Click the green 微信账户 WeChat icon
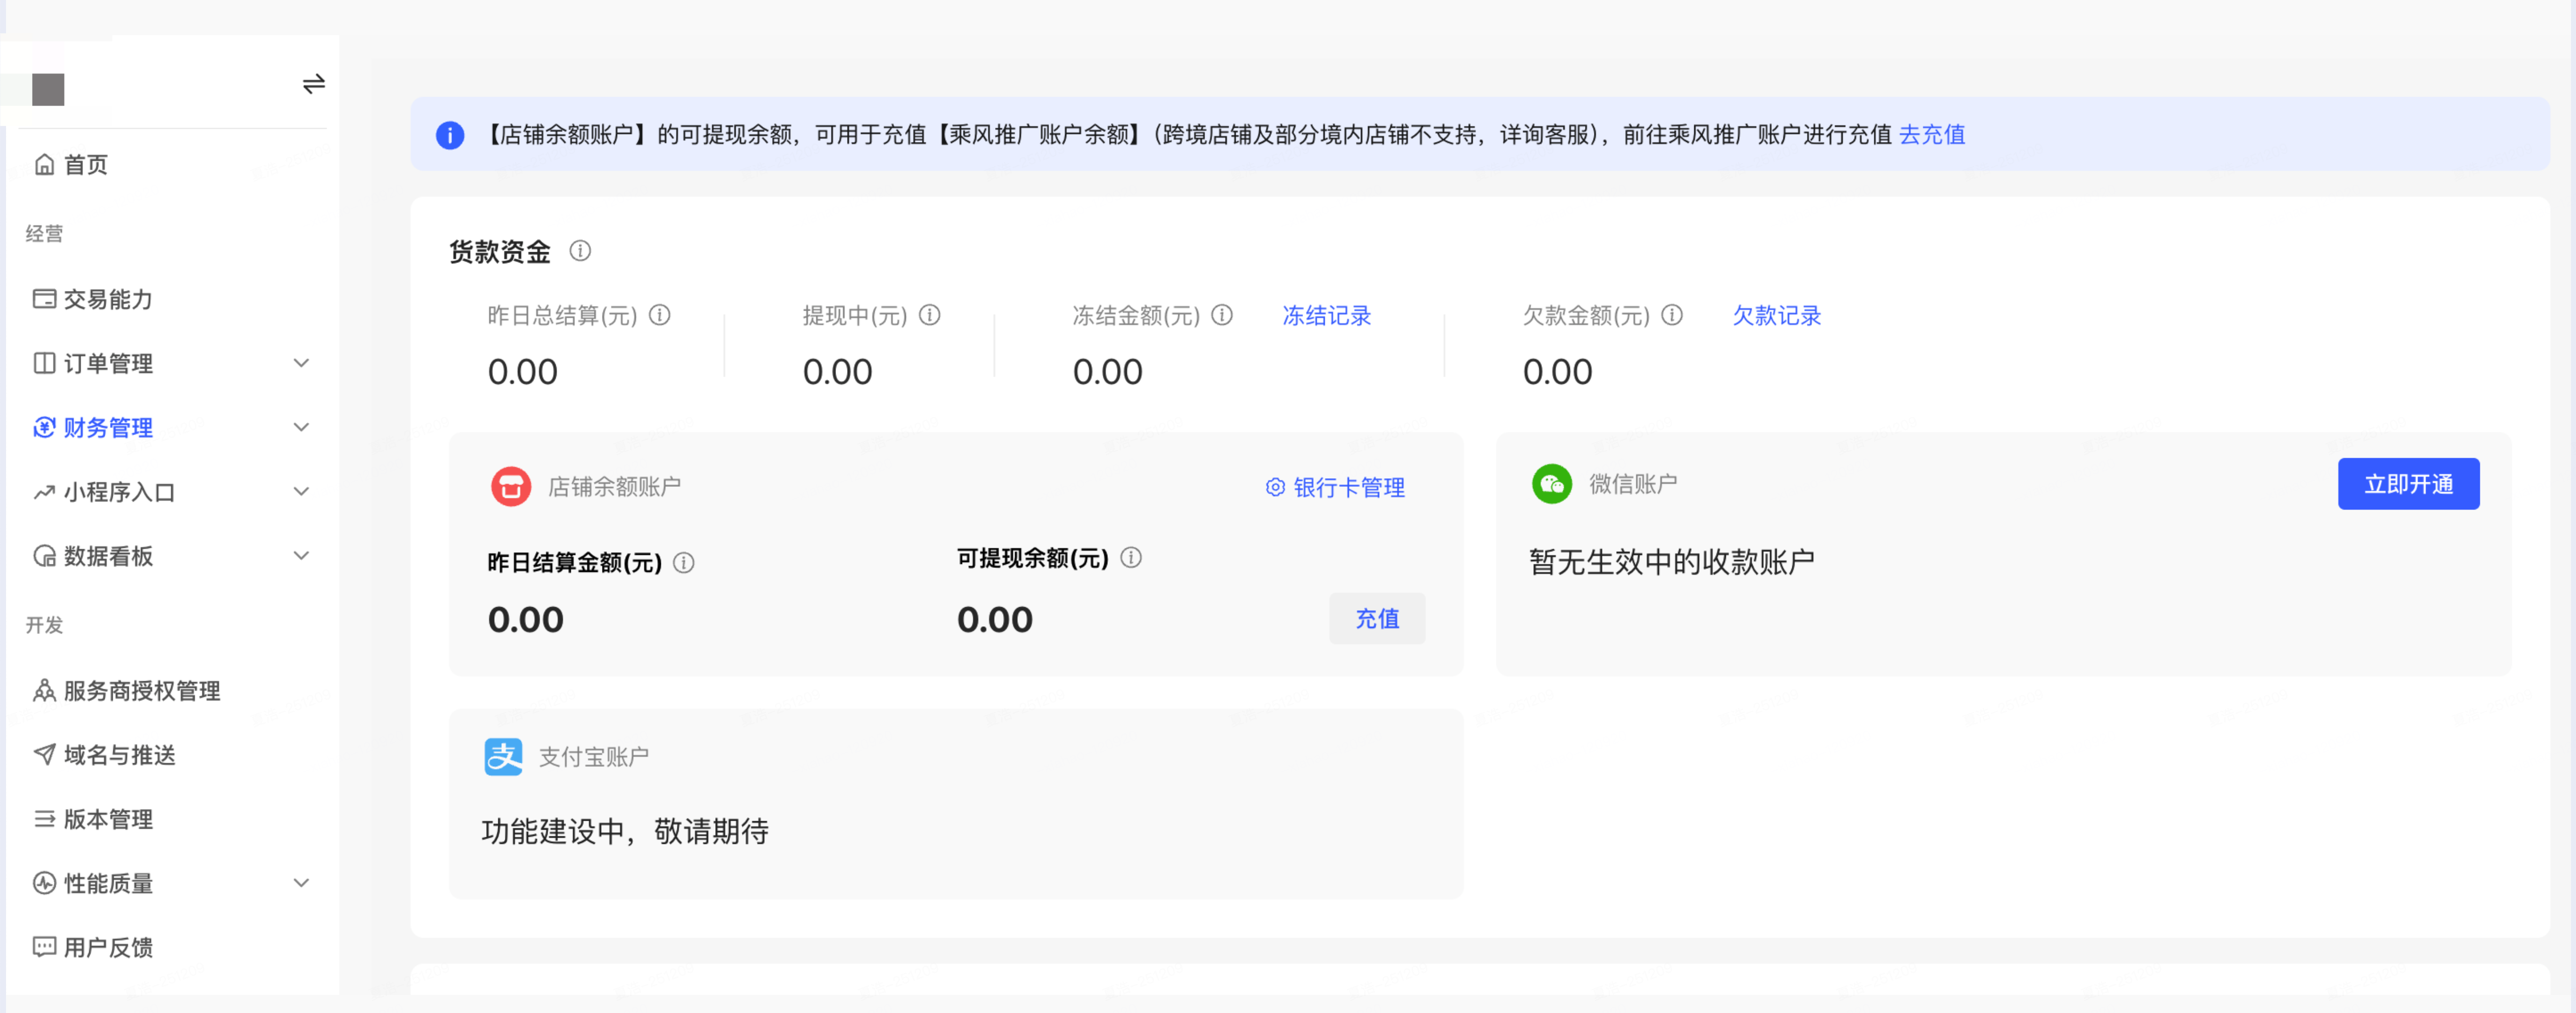 point(1552,484)
